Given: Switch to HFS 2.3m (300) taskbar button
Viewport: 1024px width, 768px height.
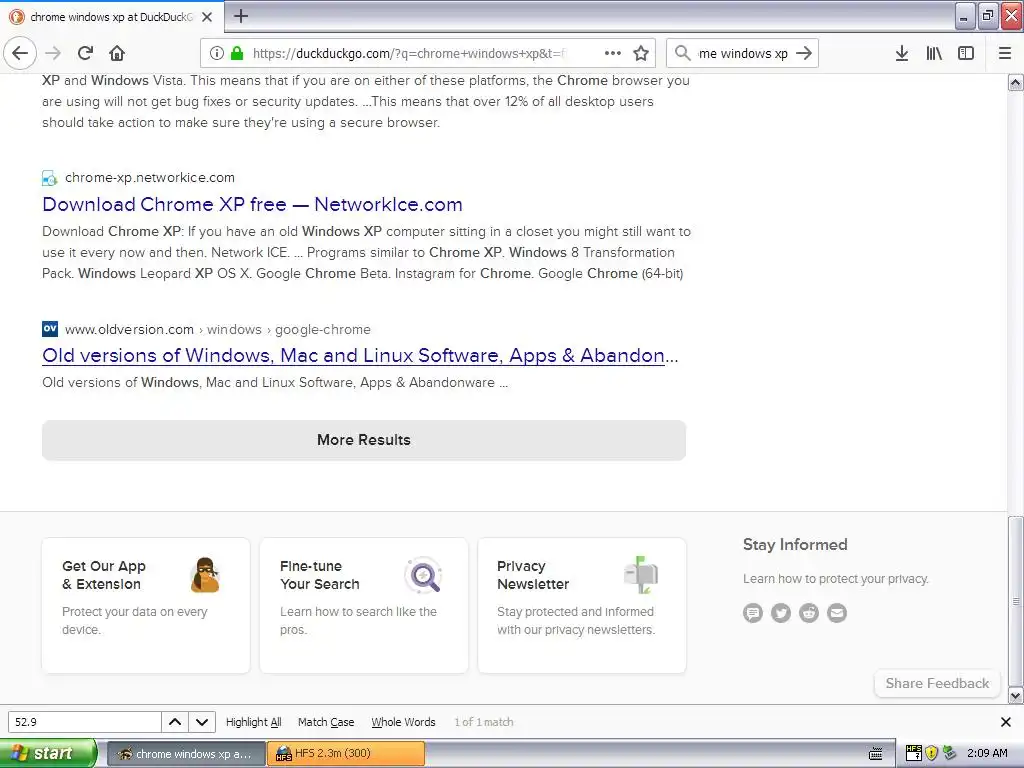Looking at the screenshot, I should (x=346, y=754).
